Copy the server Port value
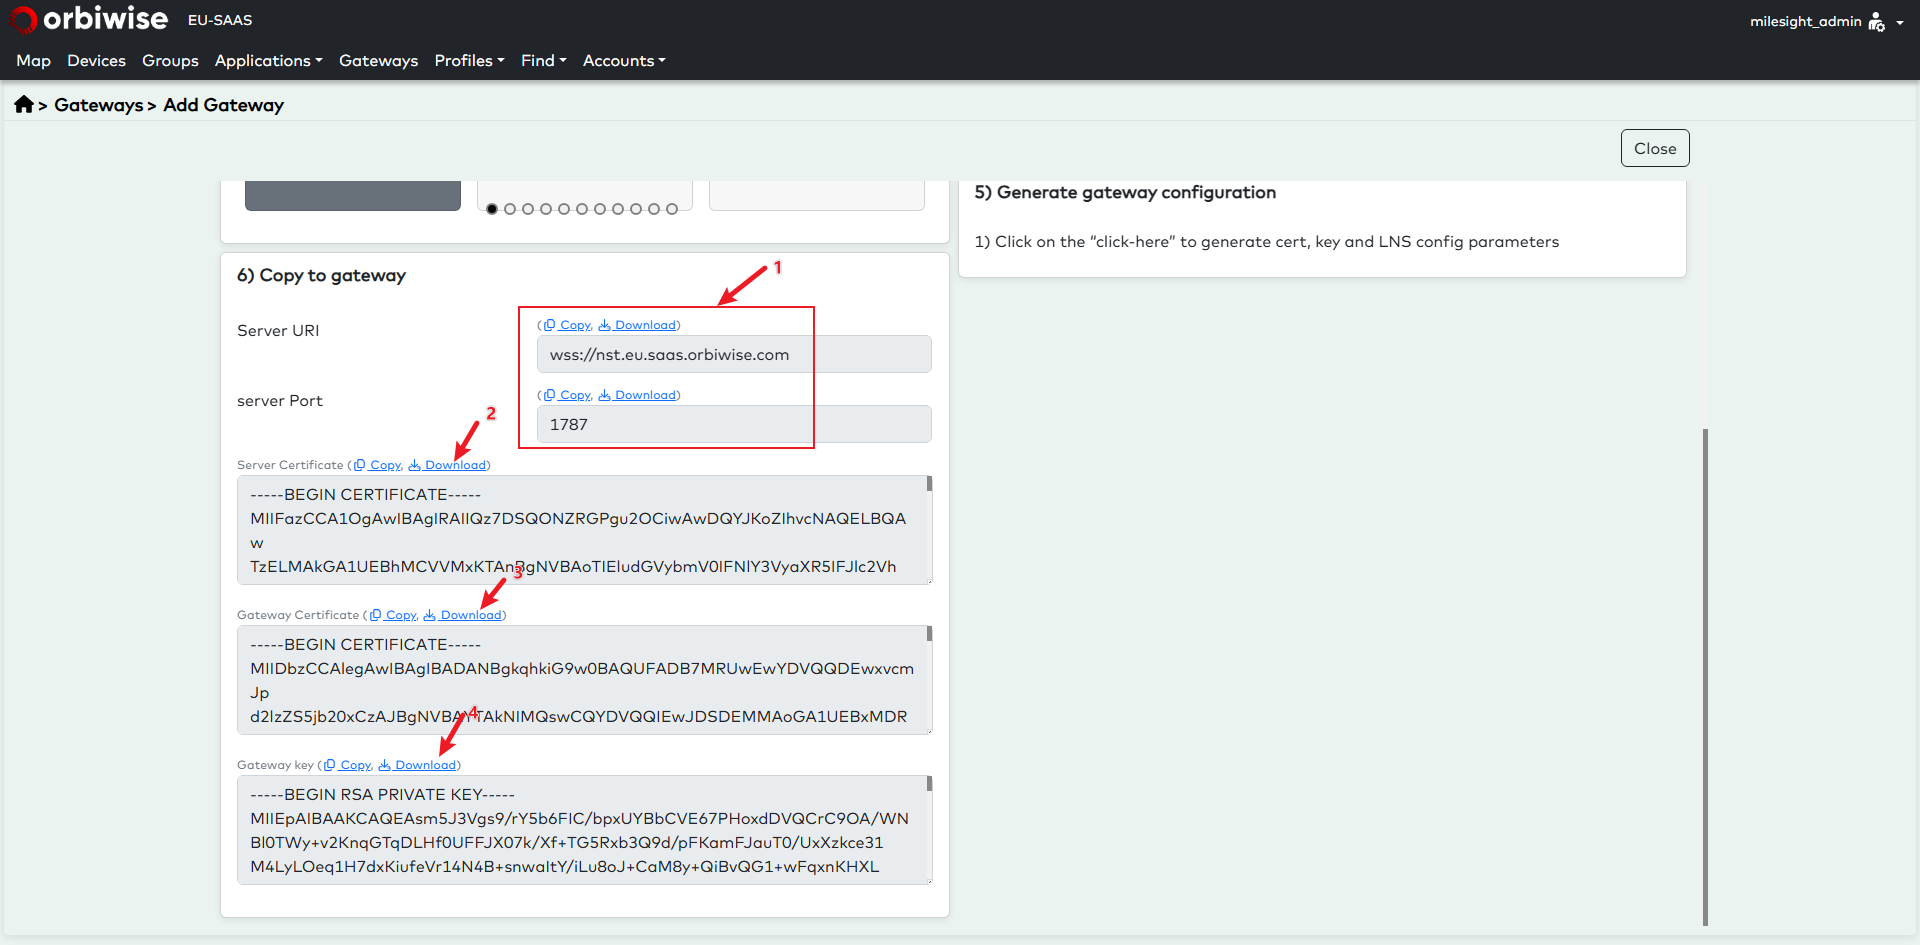 (x=568, y=395)
